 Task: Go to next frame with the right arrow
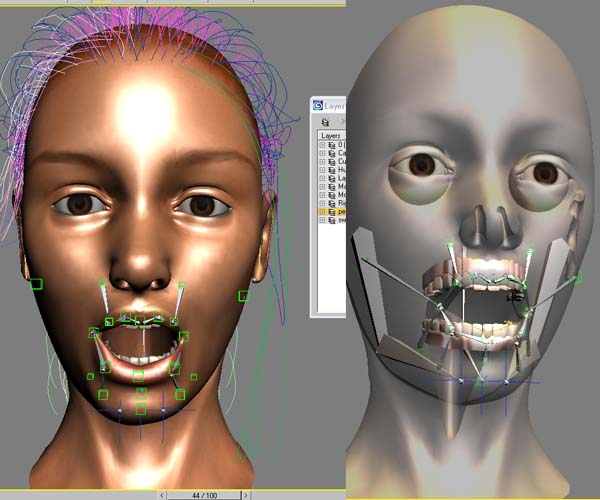(246, 495)
